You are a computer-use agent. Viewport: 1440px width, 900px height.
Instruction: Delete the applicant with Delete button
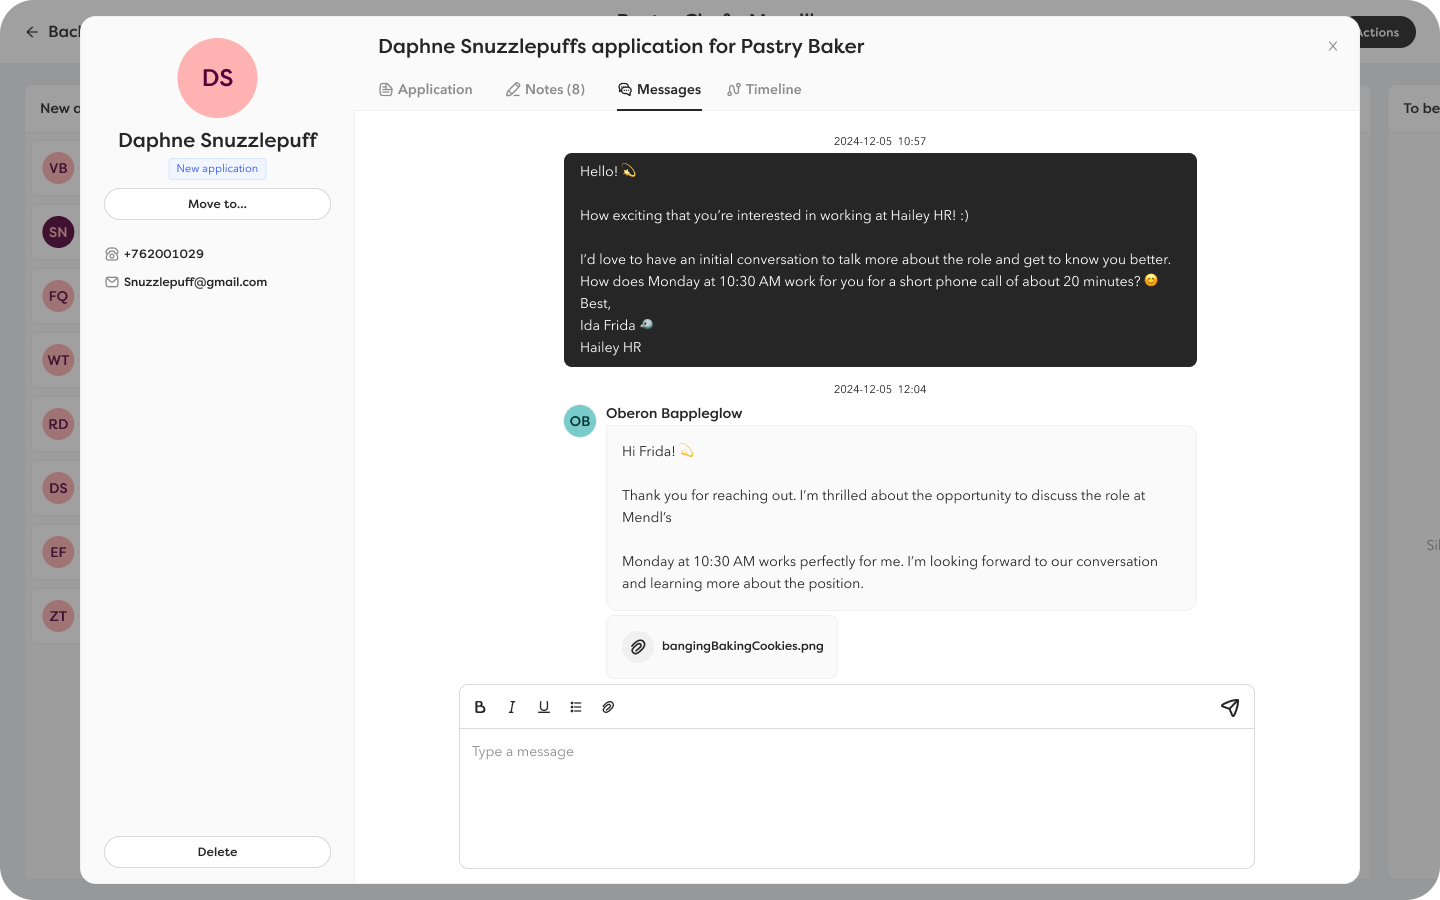tap(217, 852)
